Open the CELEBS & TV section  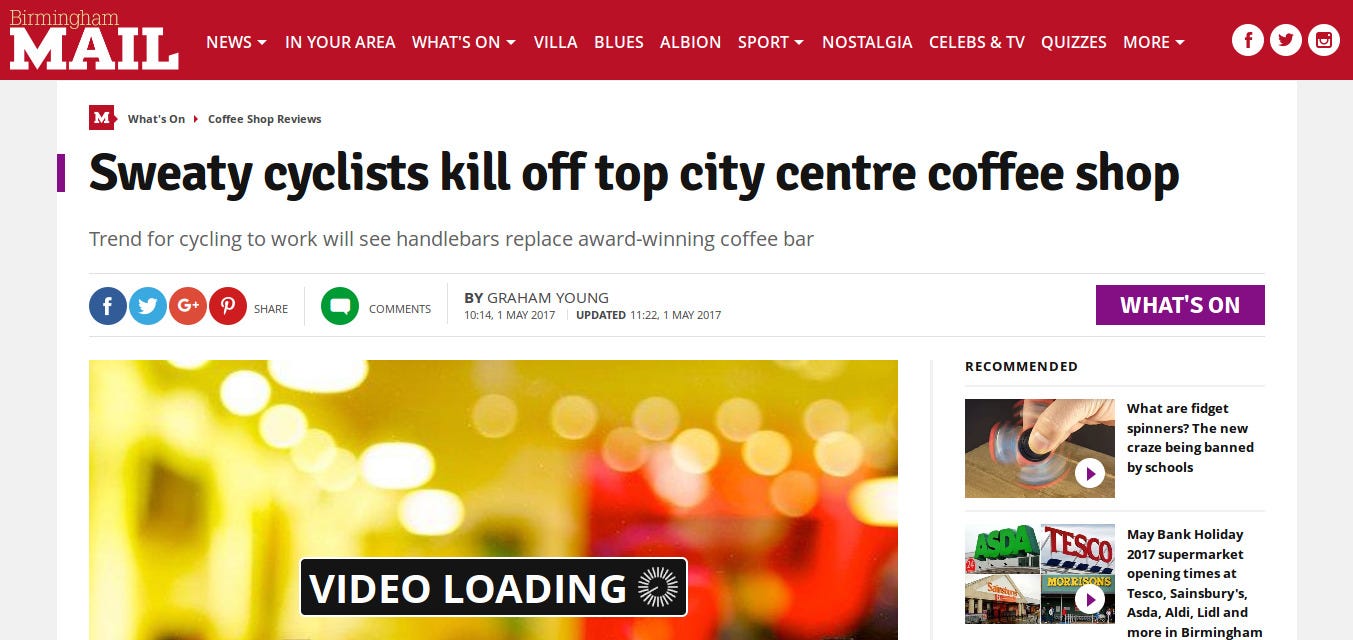pos(977,42)
